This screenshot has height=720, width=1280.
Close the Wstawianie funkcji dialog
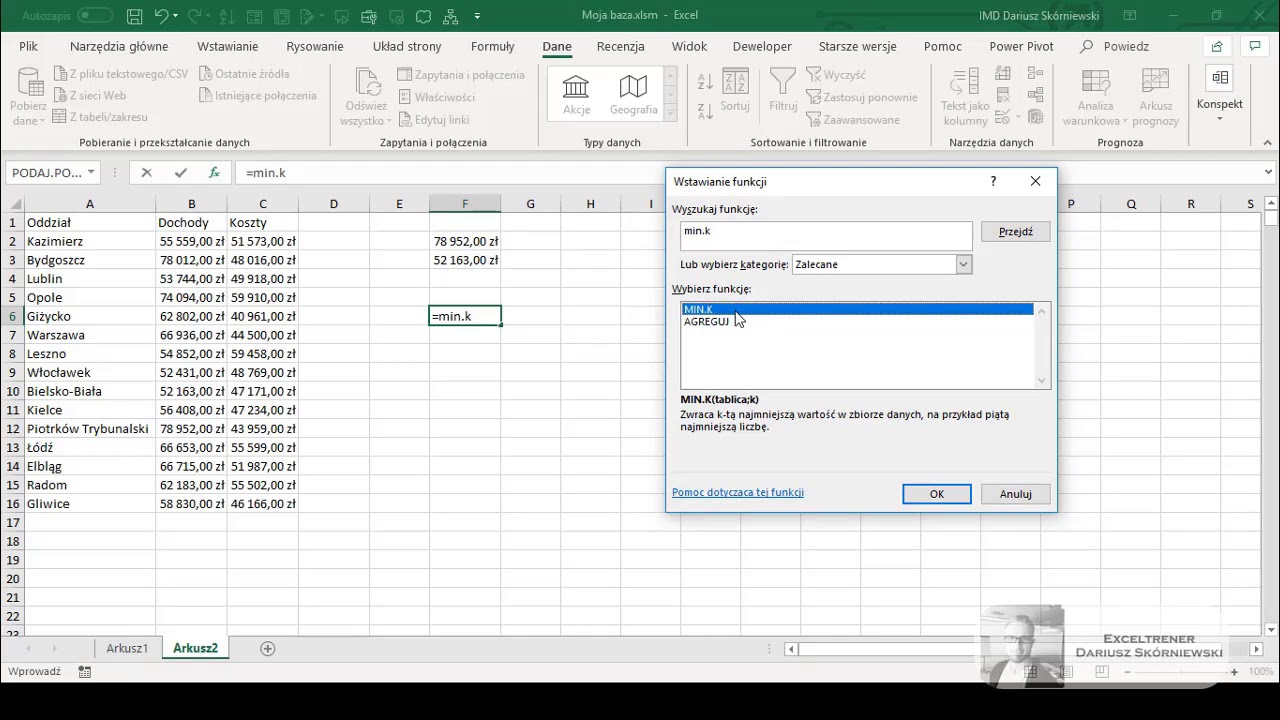[x=1035, y=181]
